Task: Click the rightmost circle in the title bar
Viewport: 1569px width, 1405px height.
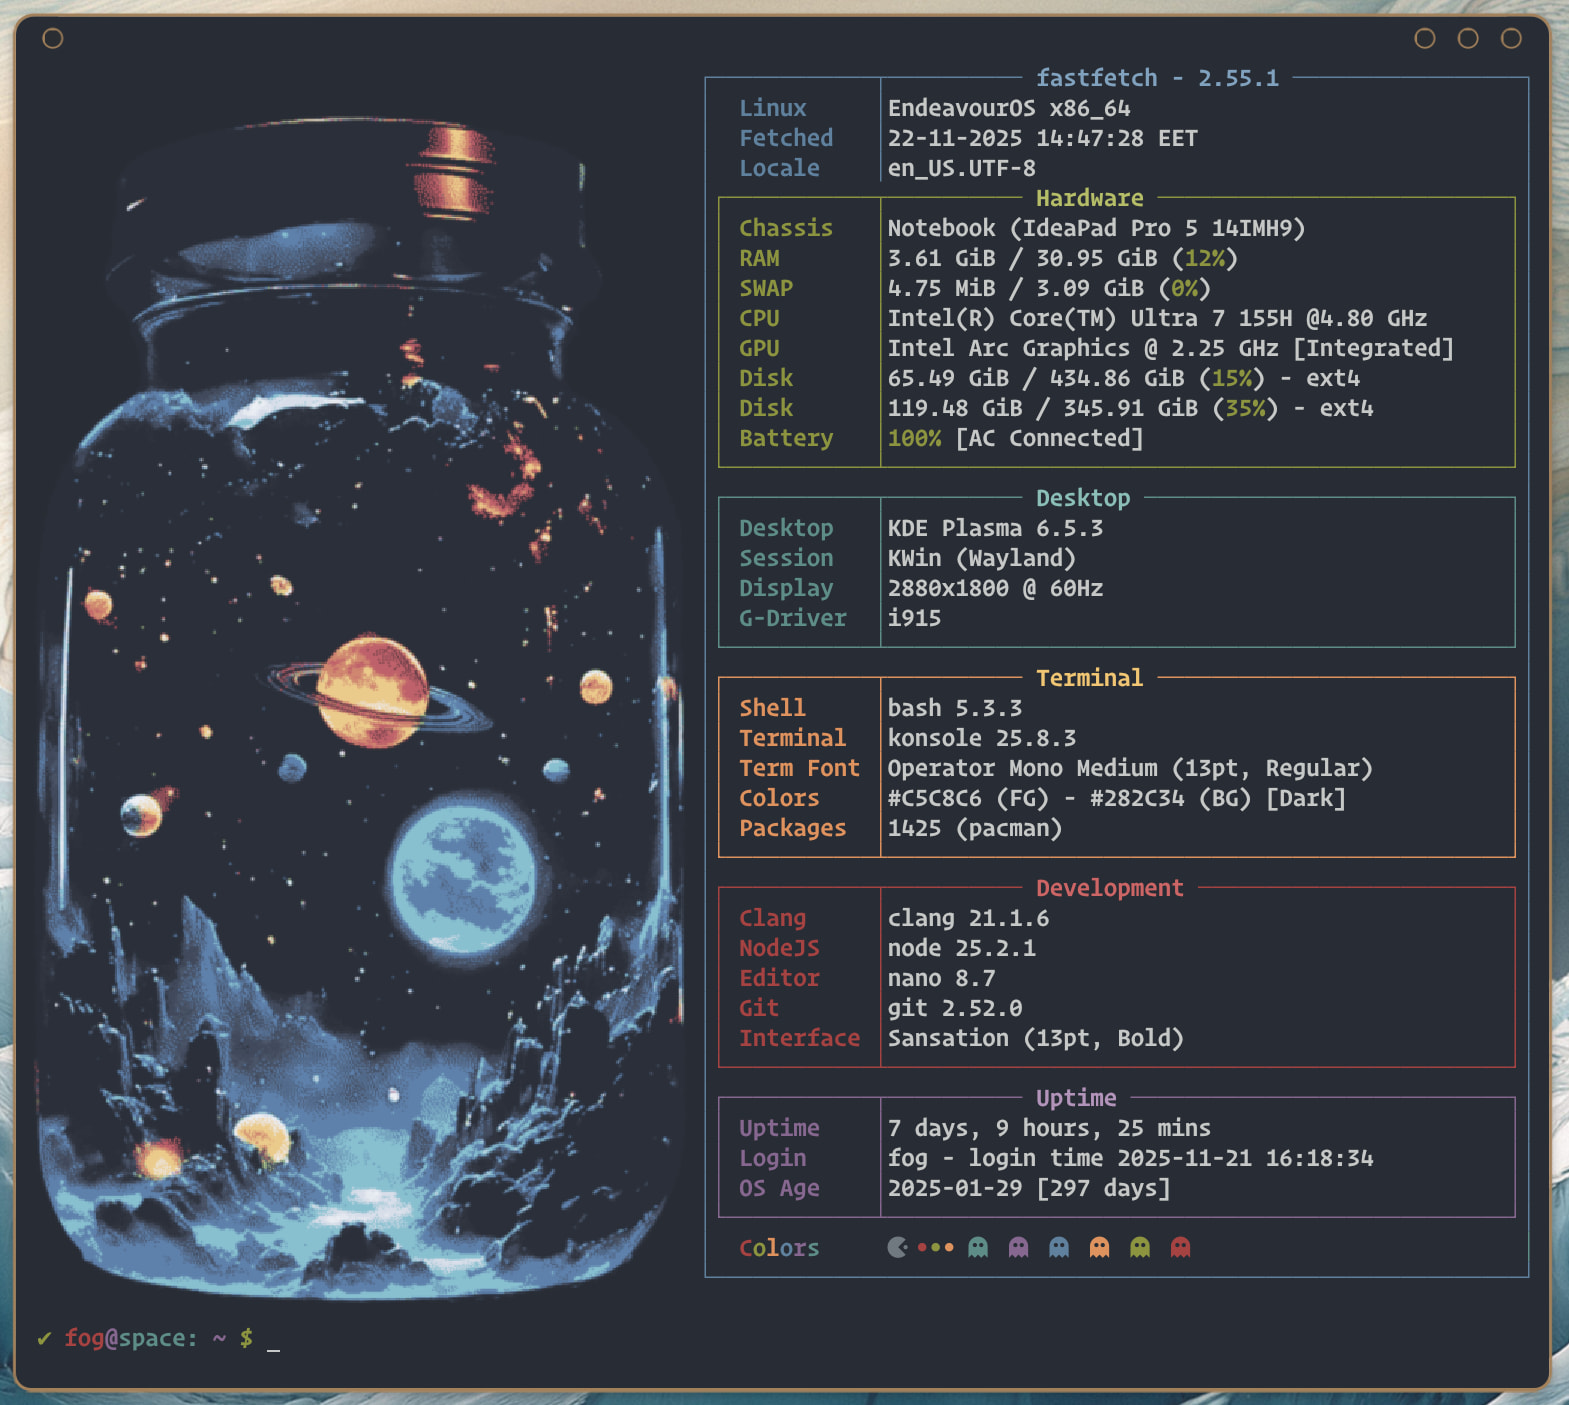Action: [x=1511, y=38]
